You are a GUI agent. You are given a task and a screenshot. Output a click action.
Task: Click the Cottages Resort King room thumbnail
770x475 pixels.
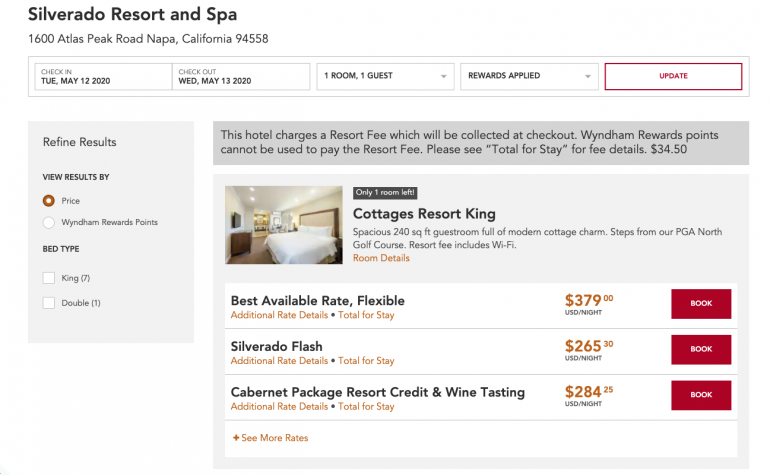pos(285,225)
